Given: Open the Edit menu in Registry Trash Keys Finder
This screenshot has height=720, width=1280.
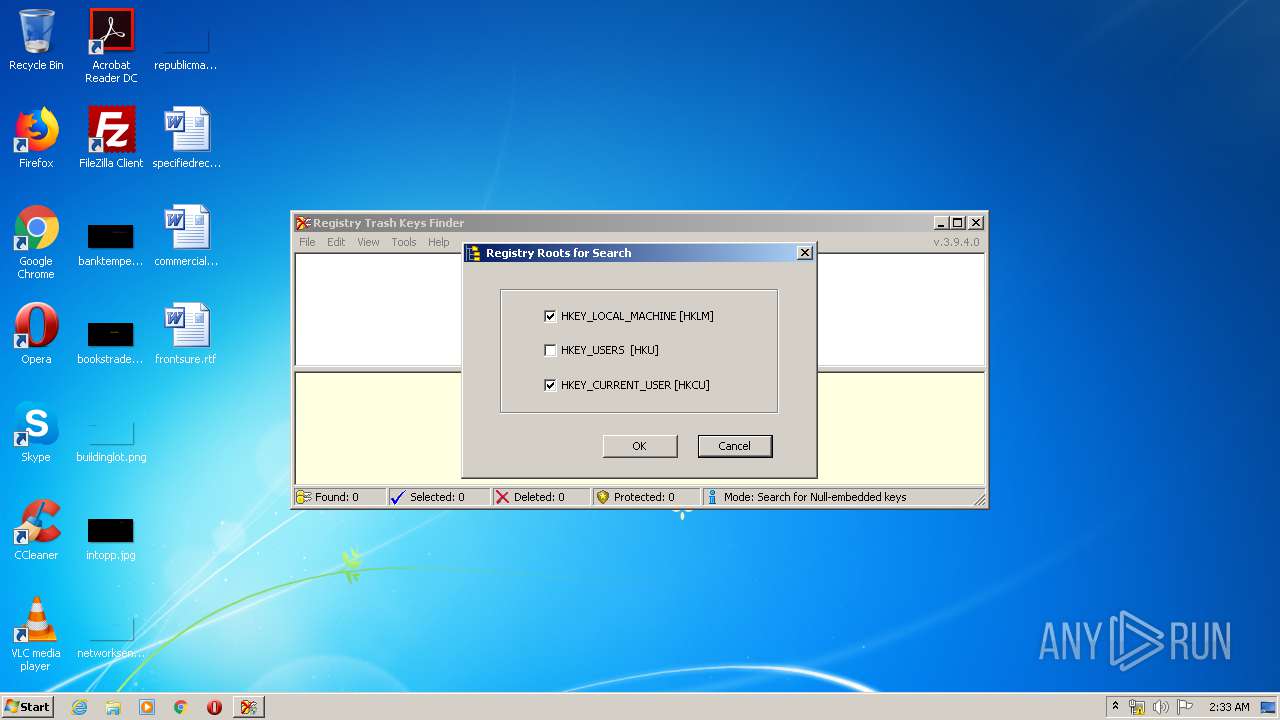Looking at the screenshot, I should click(x=336, y=242).
